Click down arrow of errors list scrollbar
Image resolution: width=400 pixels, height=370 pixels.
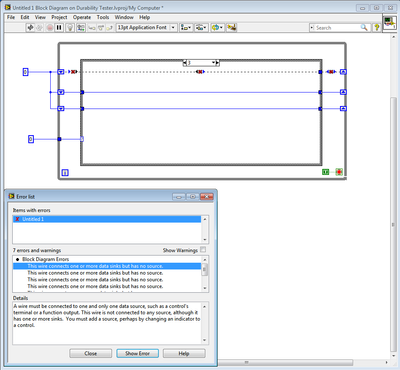click(x=205, y=289)
